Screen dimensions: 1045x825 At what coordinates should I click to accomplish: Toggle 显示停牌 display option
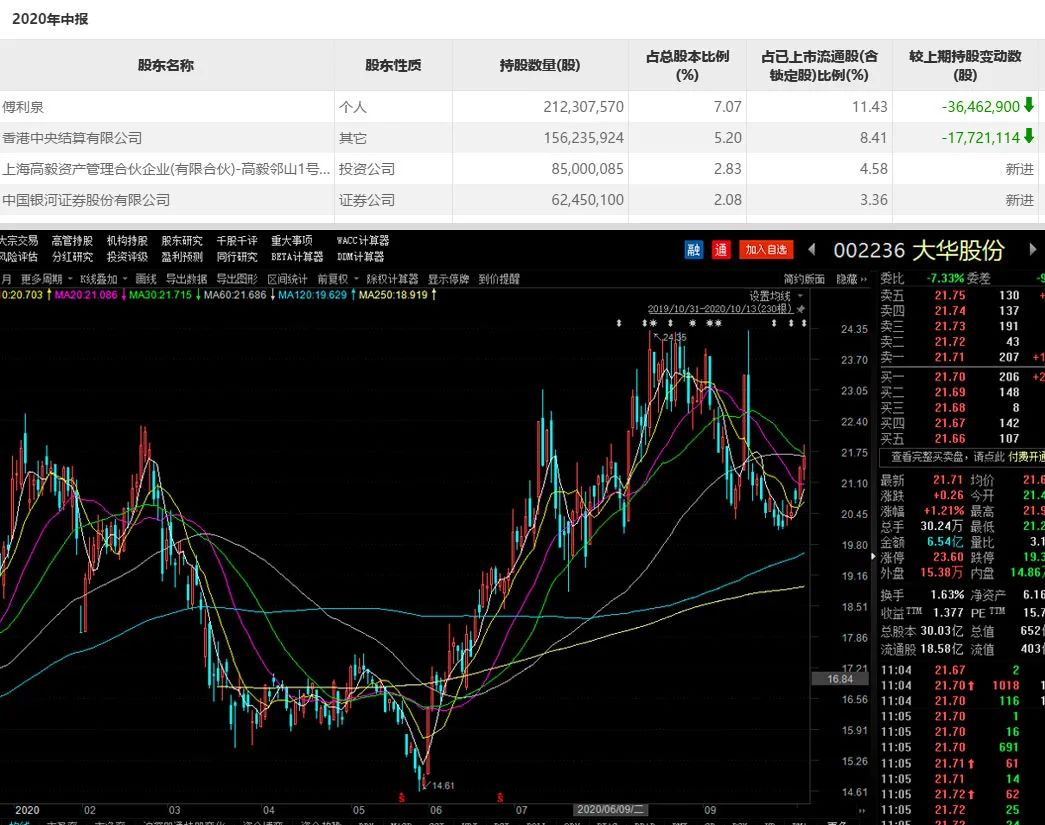449,279
